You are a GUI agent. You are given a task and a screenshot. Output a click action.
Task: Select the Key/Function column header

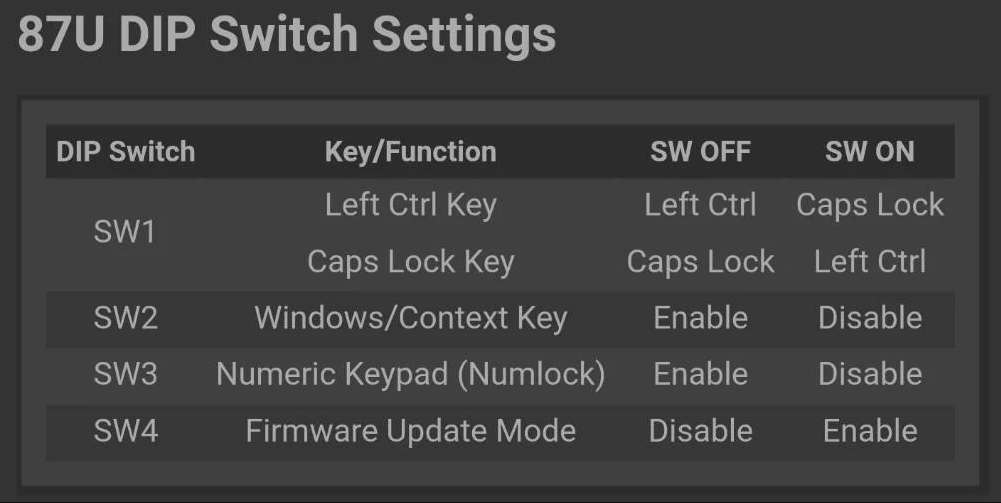click(410, 152)
